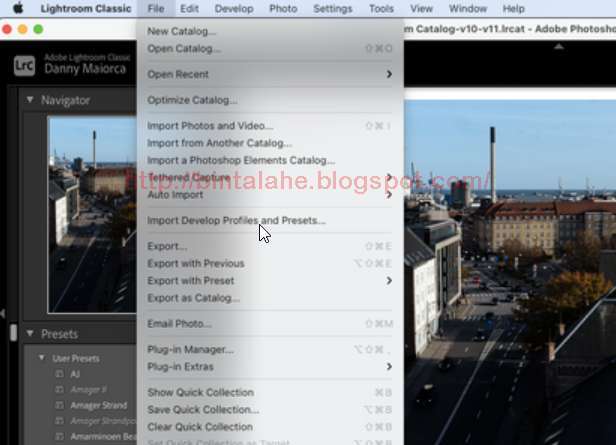Select Import from Another Catalog
Viewport: 616px width, 445px height.
point(270,143)
